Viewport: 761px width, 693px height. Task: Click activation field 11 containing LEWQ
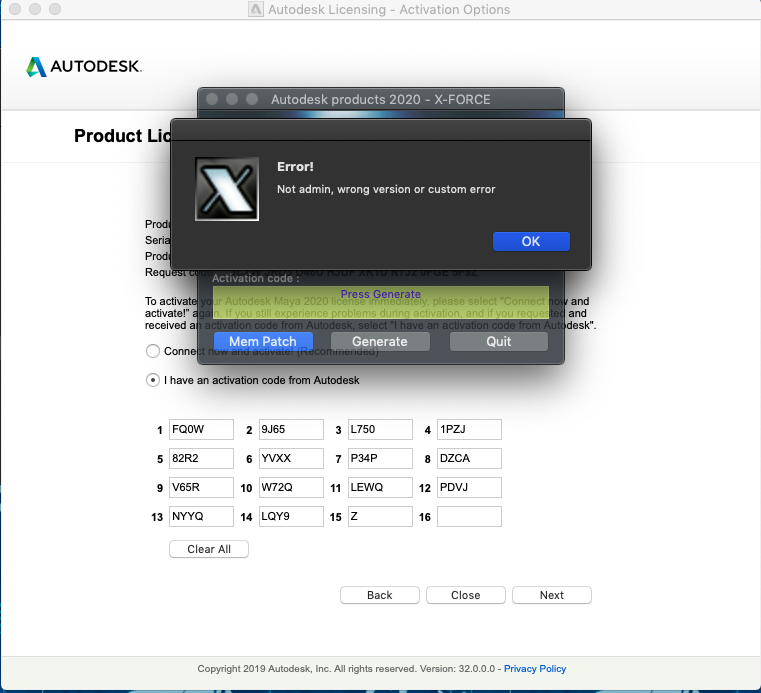(380, 488)
